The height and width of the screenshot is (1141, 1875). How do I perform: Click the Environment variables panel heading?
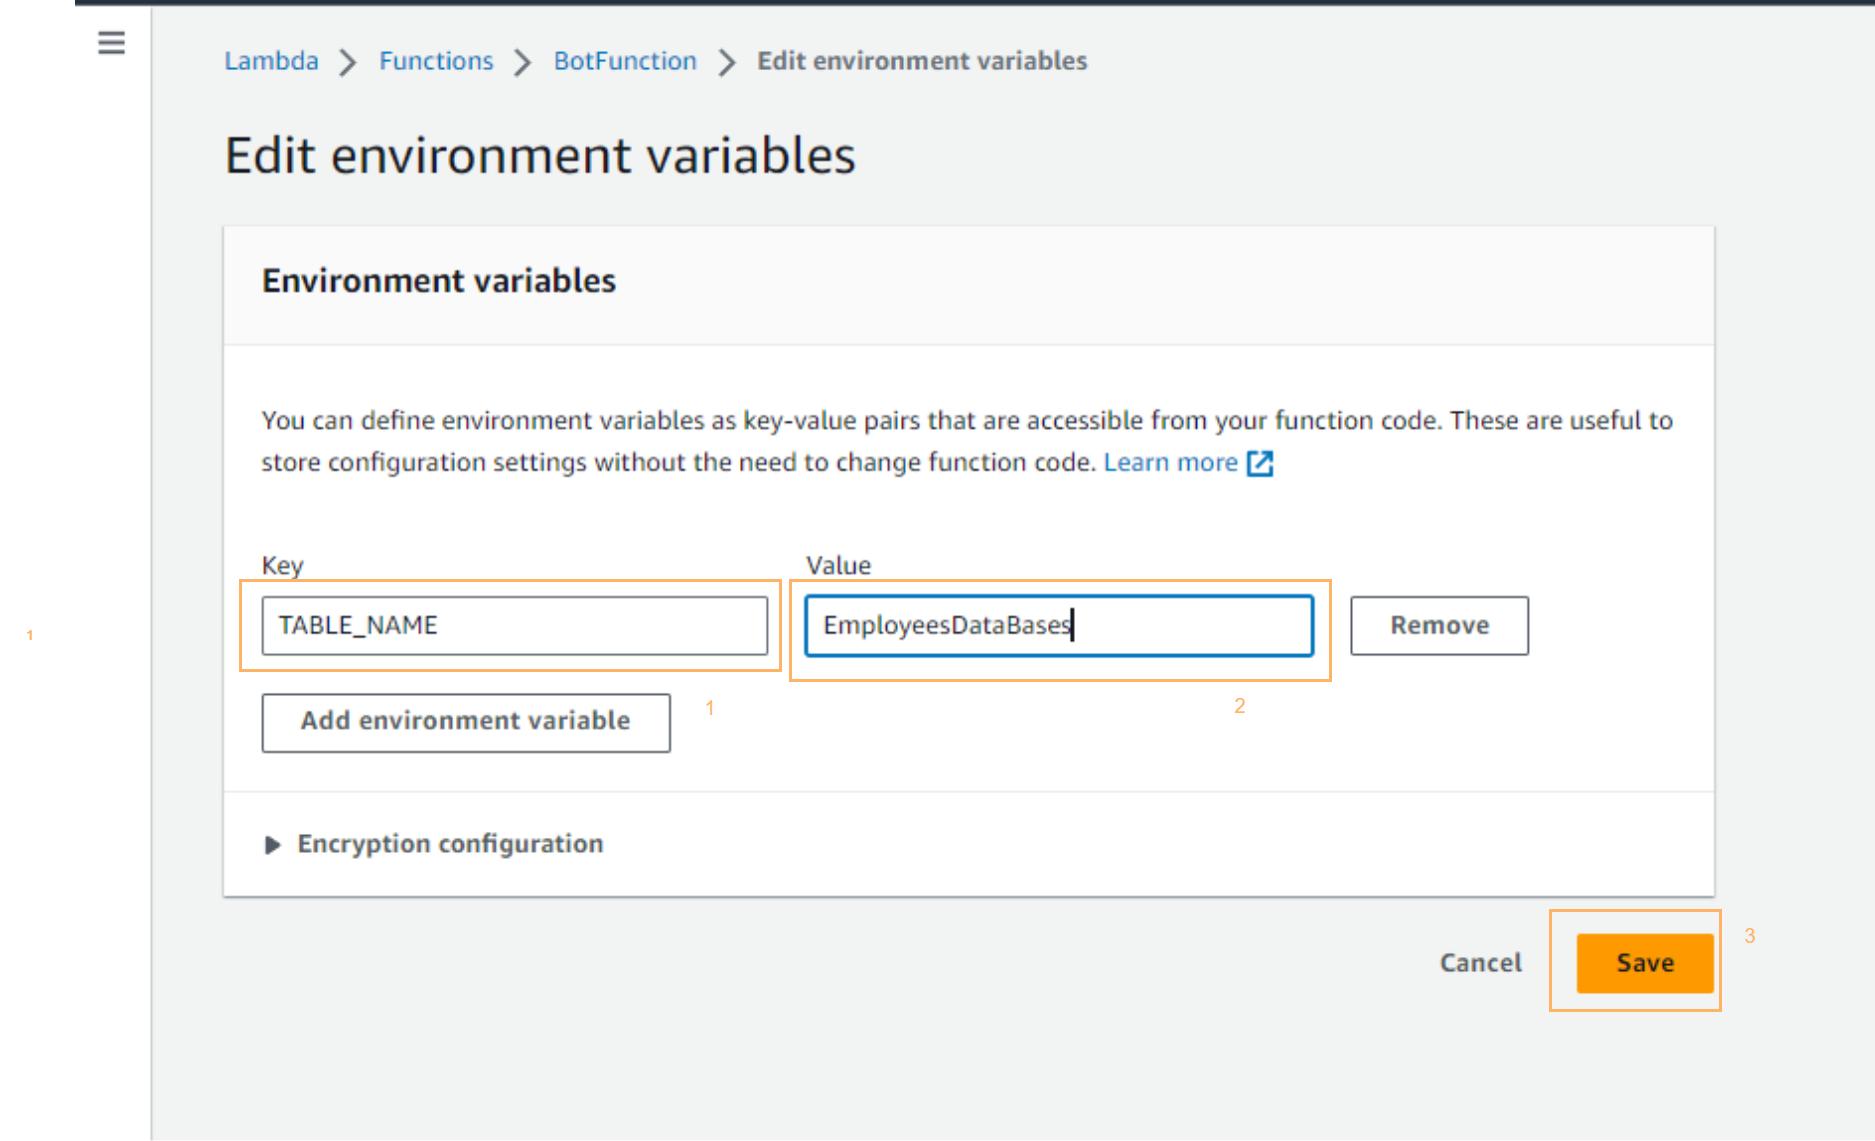click(439, 281)
